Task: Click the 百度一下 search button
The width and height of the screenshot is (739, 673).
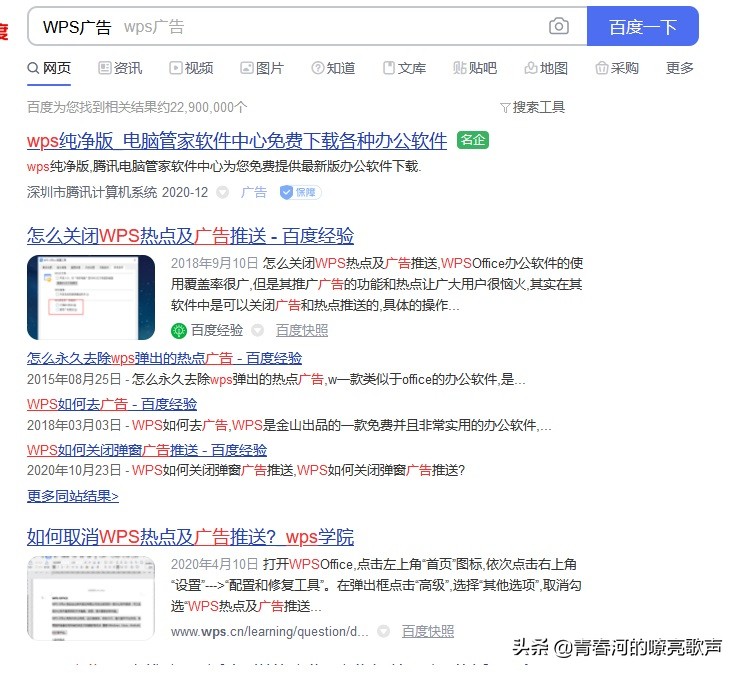Action: [x=642, y=26]
